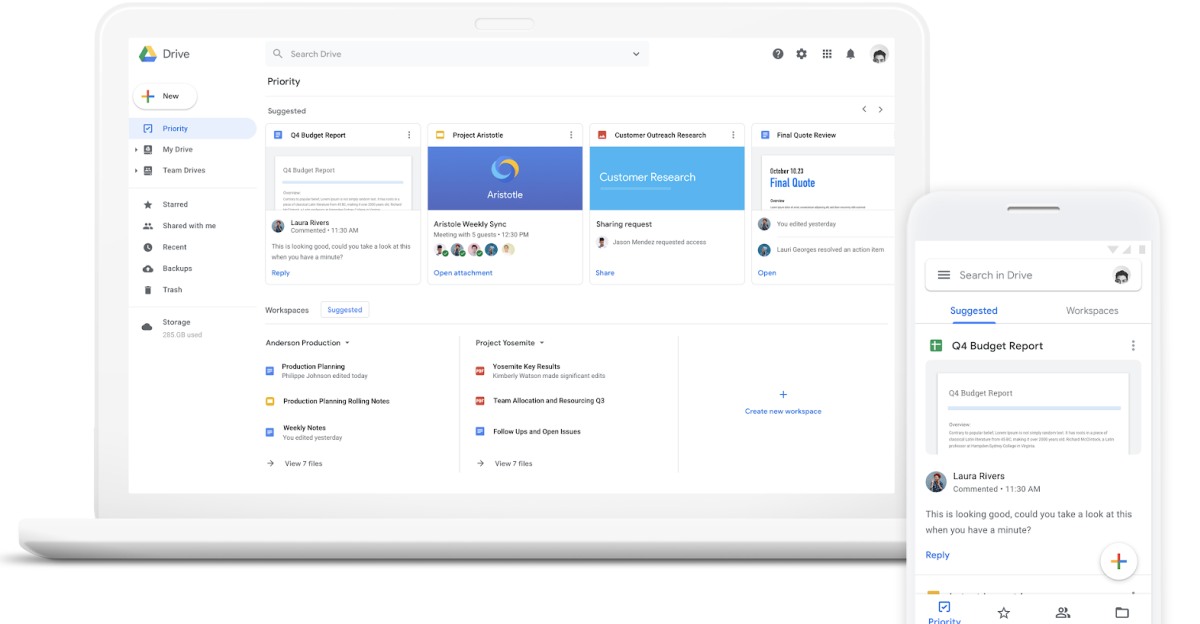Image resolution: width=1200 pixels, height=624 pixels.
Task: Click the Search Drive input field
Action: pyautogui.click(x=450, y=54)
